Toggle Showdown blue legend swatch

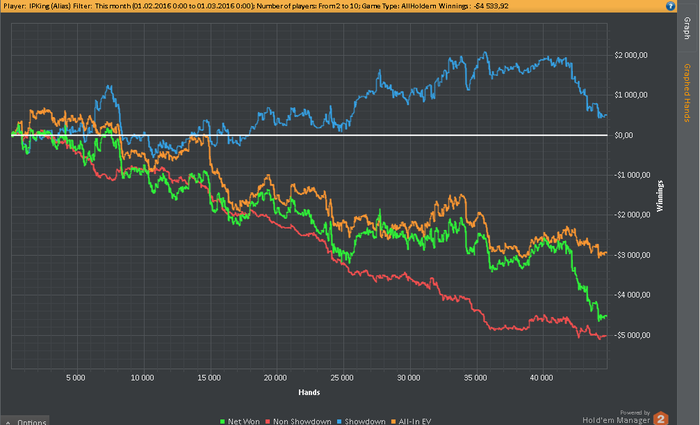tap(339, 421)
